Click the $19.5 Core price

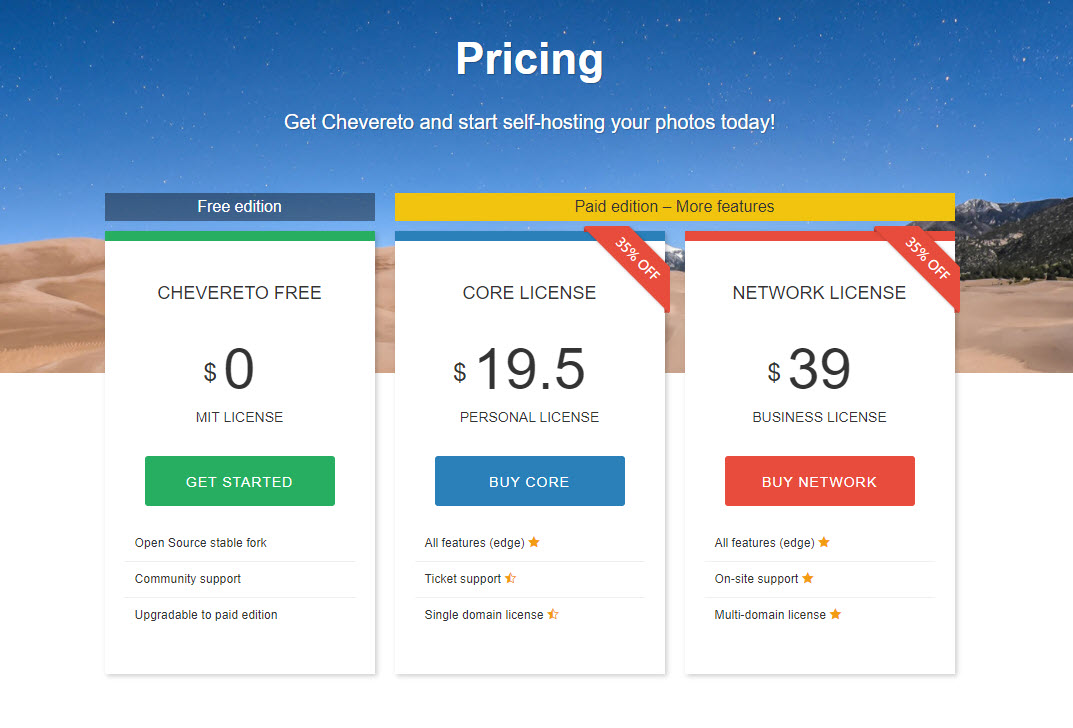click(x=529, y=370)
